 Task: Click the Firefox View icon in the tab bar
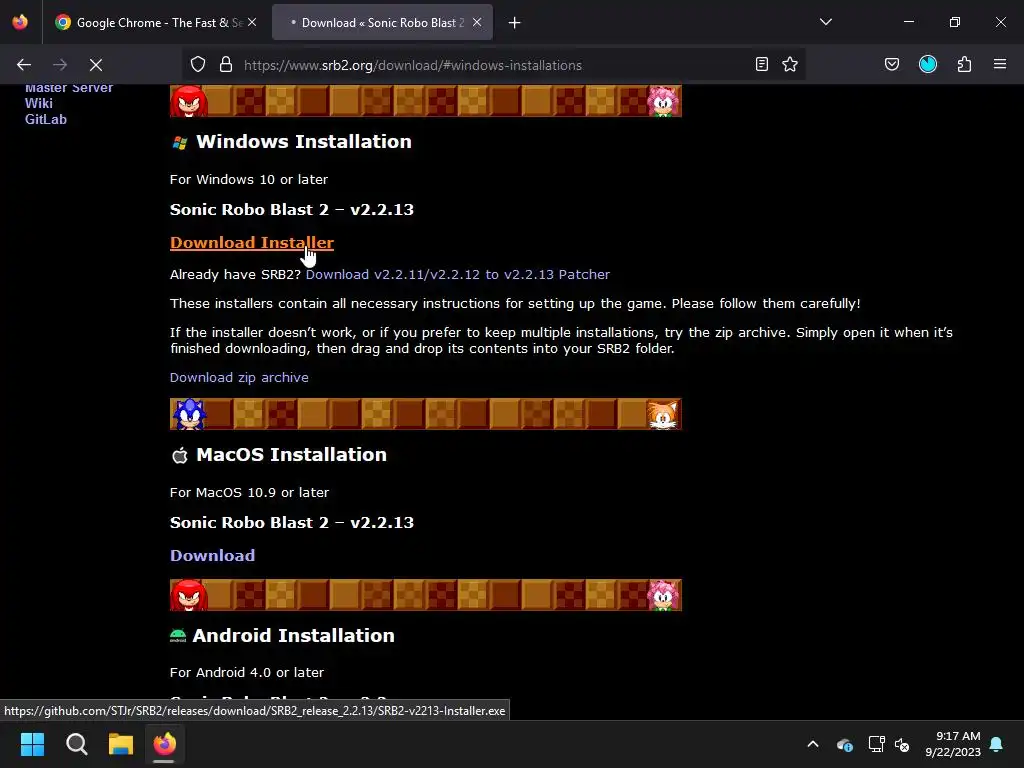[20, 22]
